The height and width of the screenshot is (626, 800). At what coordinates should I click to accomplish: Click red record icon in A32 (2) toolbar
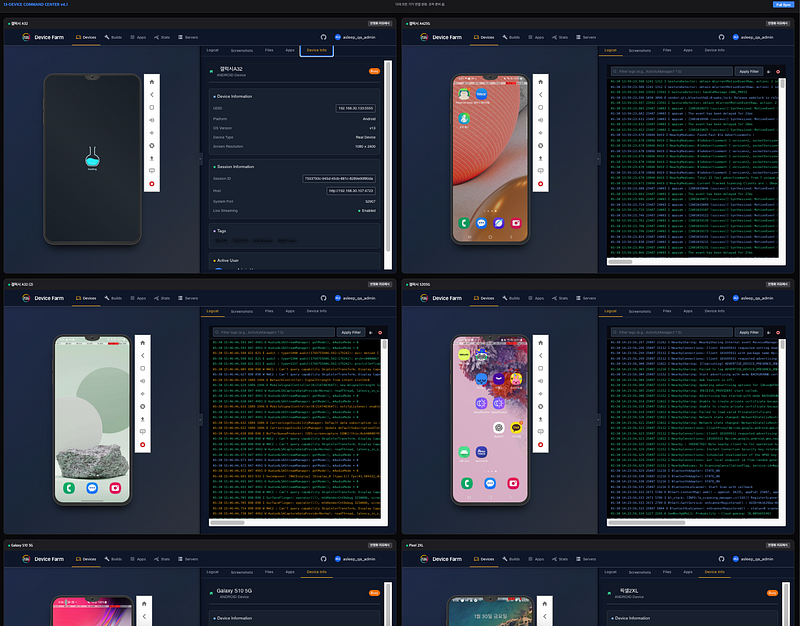[x=142, y=444]
